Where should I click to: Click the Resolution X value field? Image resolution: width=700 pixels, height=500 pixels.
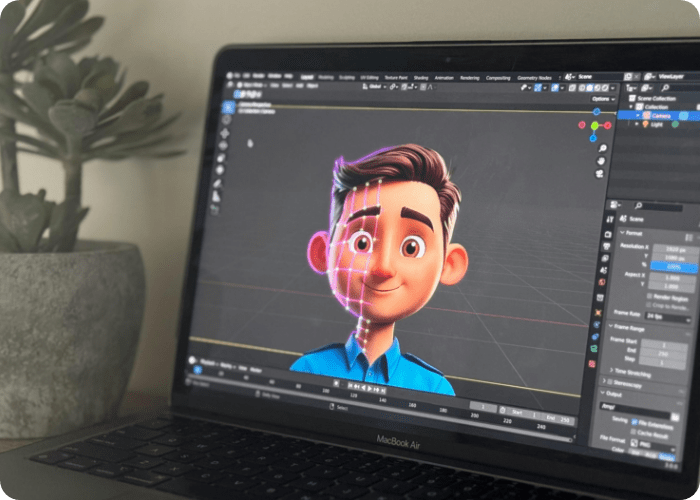[x=676, y=248]
